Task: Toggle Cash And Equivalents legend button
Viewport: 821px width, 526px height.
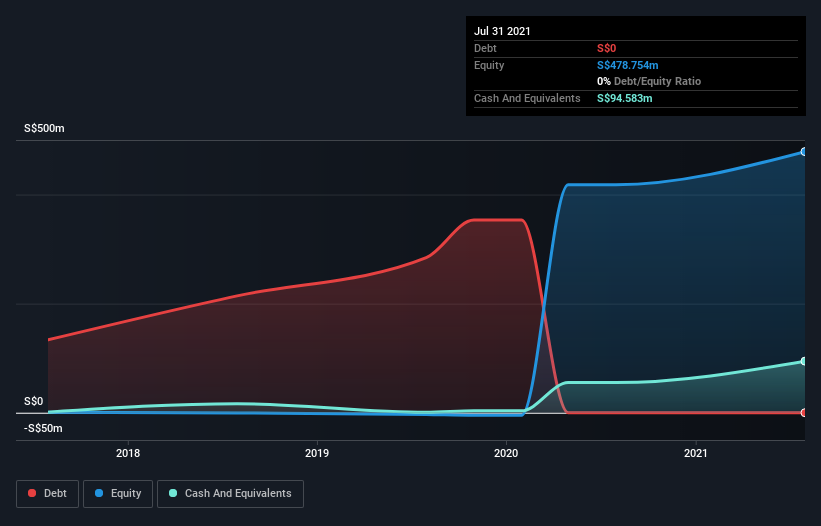Action: click(x=230, y=494)
